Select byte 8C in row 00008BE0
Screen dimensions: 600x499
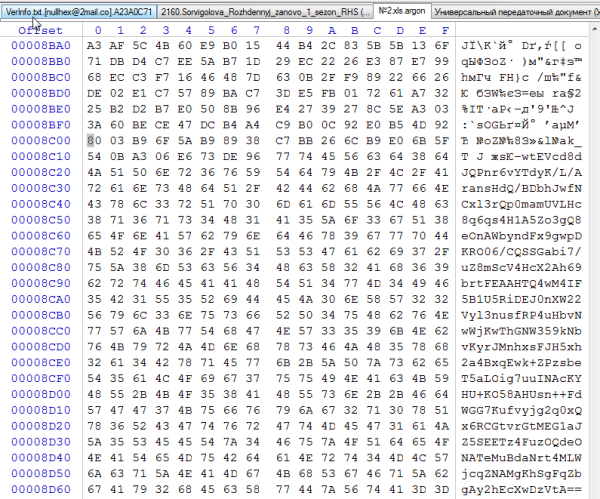373,109
